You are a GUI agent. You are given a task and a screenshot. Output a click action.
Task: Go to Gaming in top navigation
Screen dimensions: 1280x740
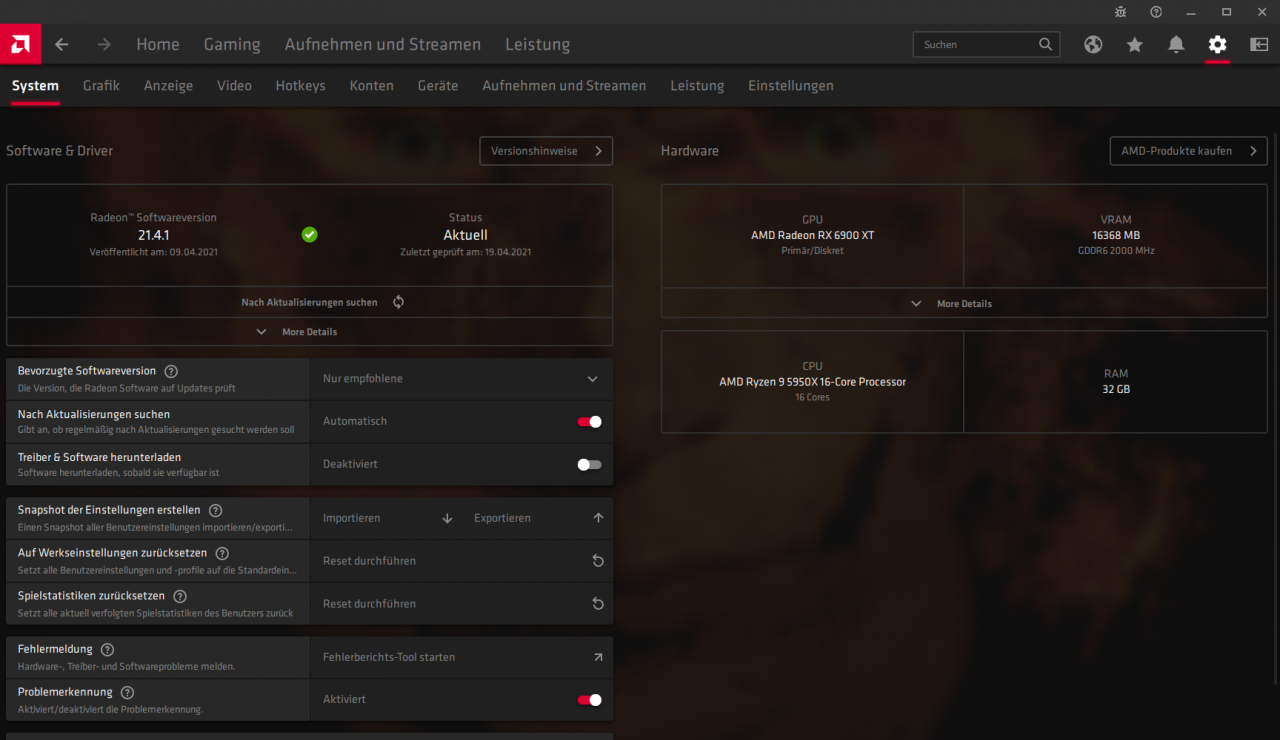pos(232,44)
